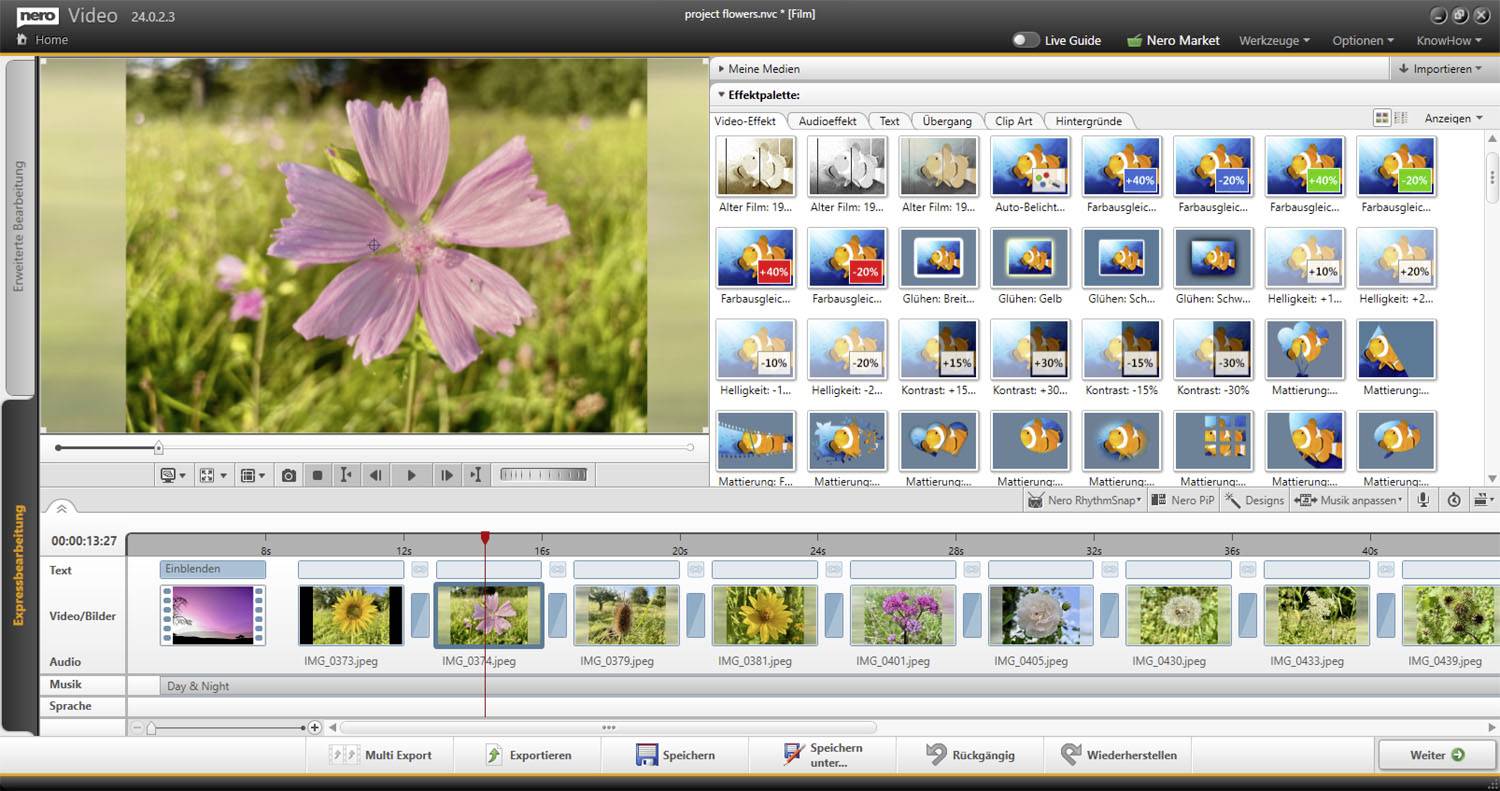The width and height of the screenshot is (1500, 791).
Task: Jump to end with the end-marker icon
Action: click(476, 474)
